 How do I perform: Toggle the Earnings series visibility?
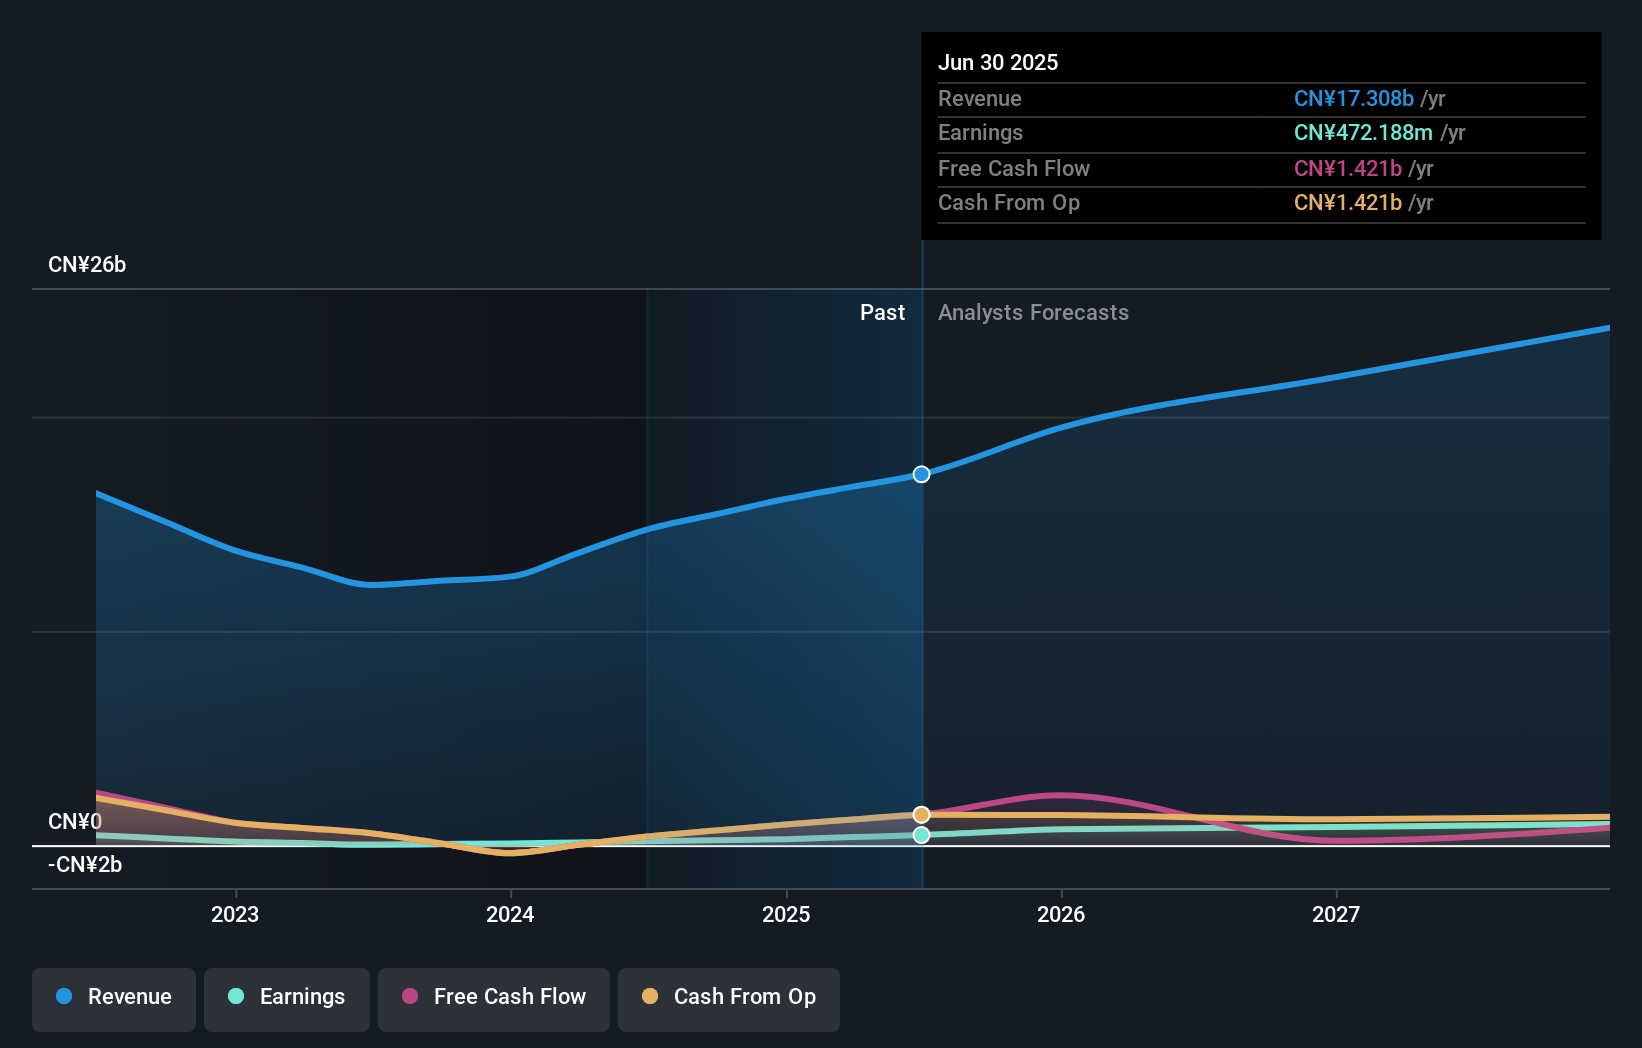(x=287, y=997)
